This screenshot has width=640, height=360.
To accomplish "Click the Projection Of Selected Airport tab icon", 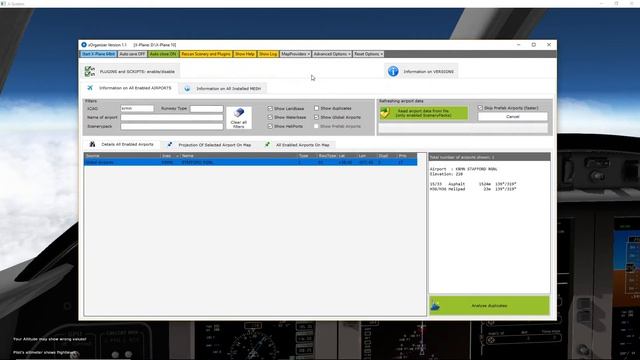I will point(170,144).
